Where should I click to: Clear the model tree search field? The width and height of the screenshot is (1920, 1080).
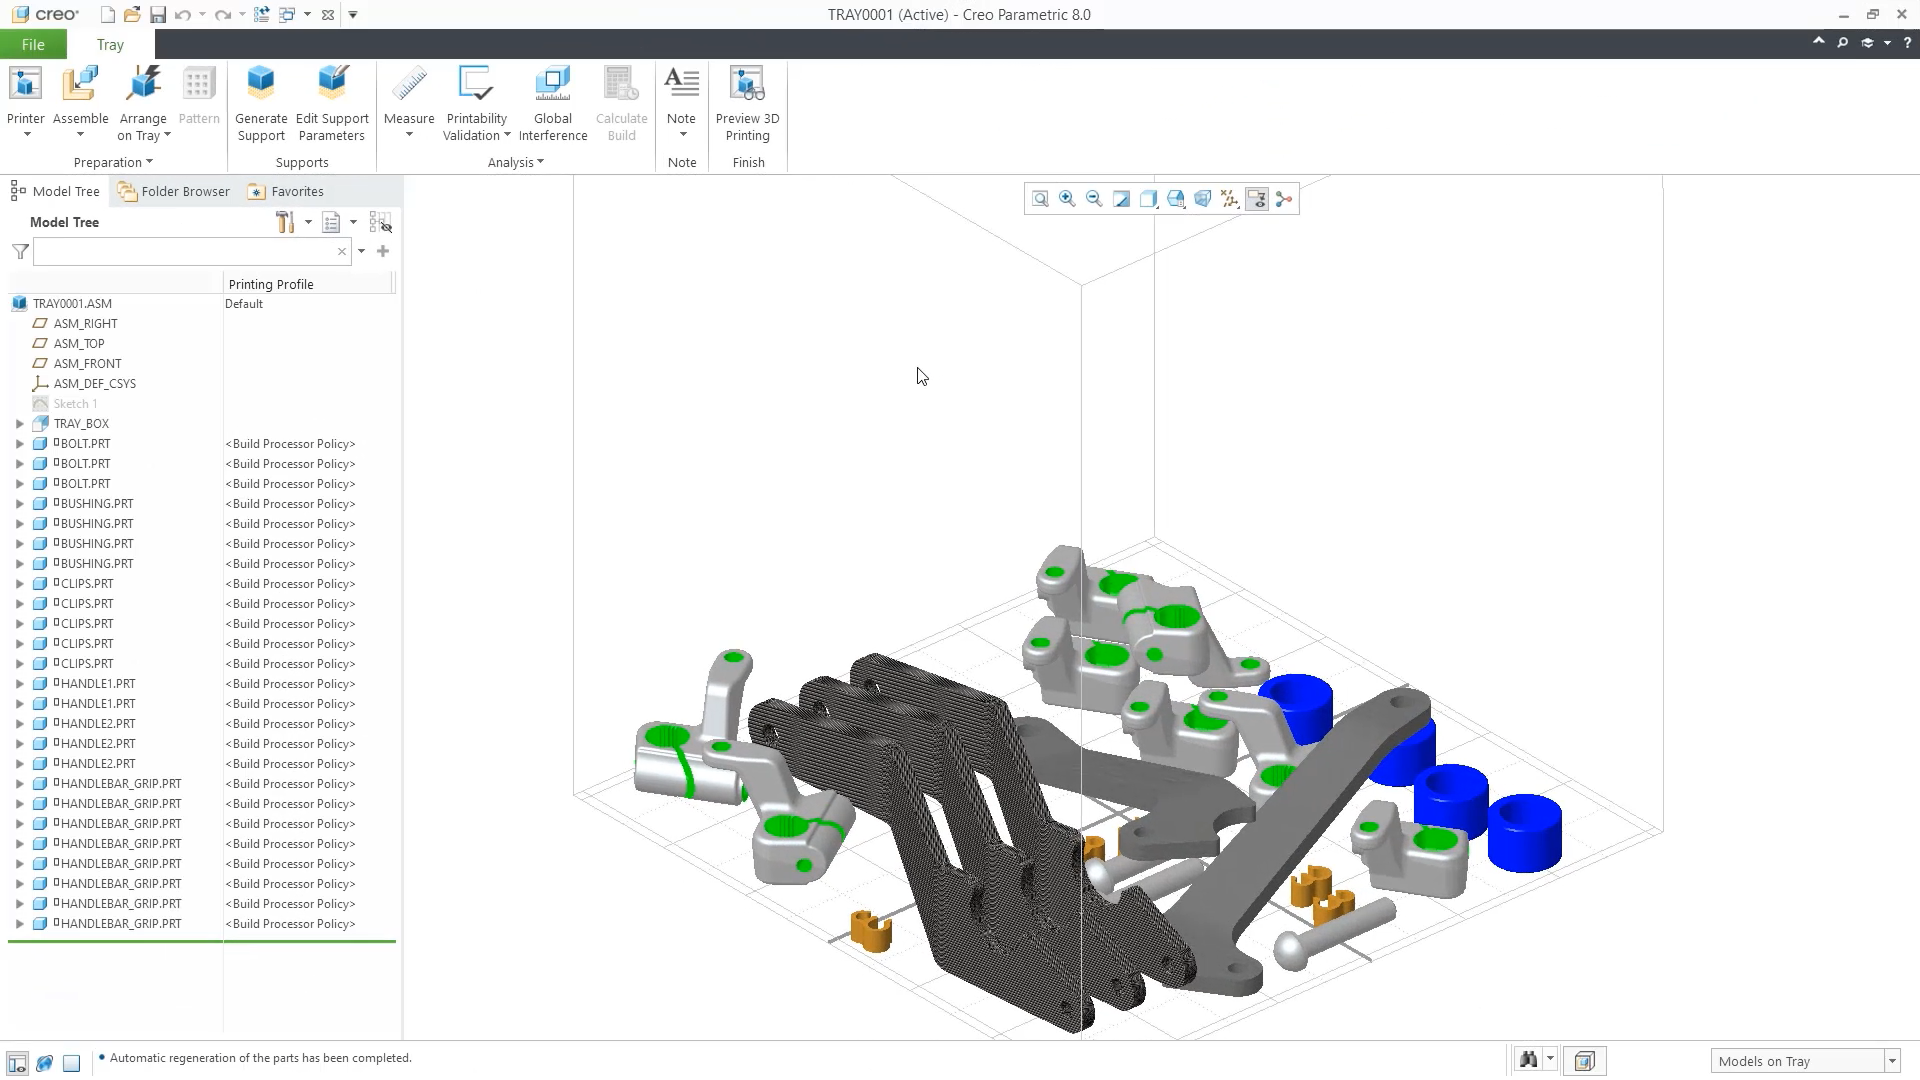(342, 251)
